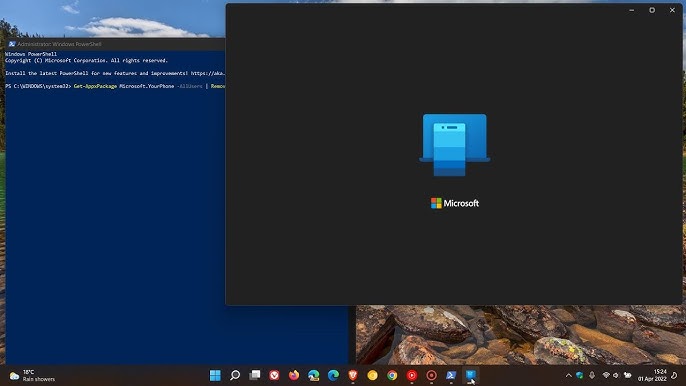Open Edge Canary icon in the taskbar
The height and width of the screenshot is (386, 686).
314,375
